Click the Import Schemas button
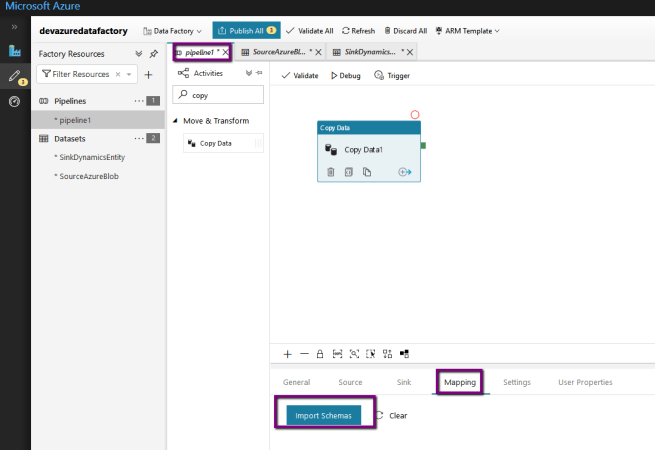 tap(325, 415)
